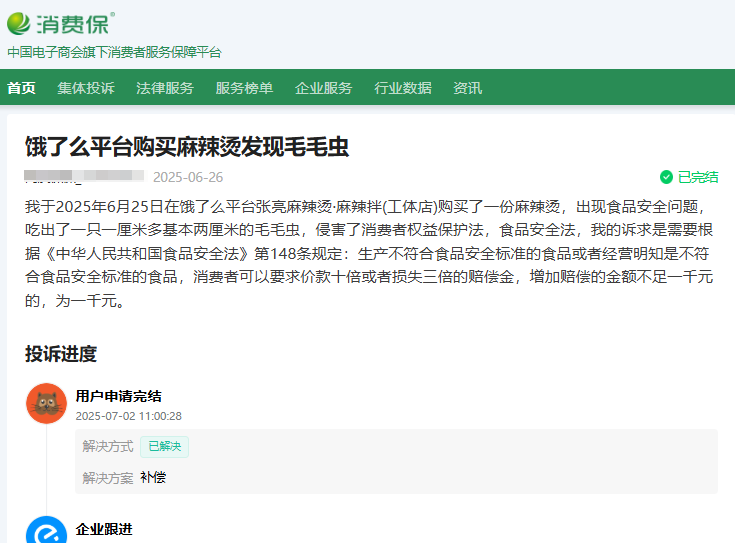Open 企业服务 from the navigation bar
The image size is (735, 543).
(x=323, y=88)
